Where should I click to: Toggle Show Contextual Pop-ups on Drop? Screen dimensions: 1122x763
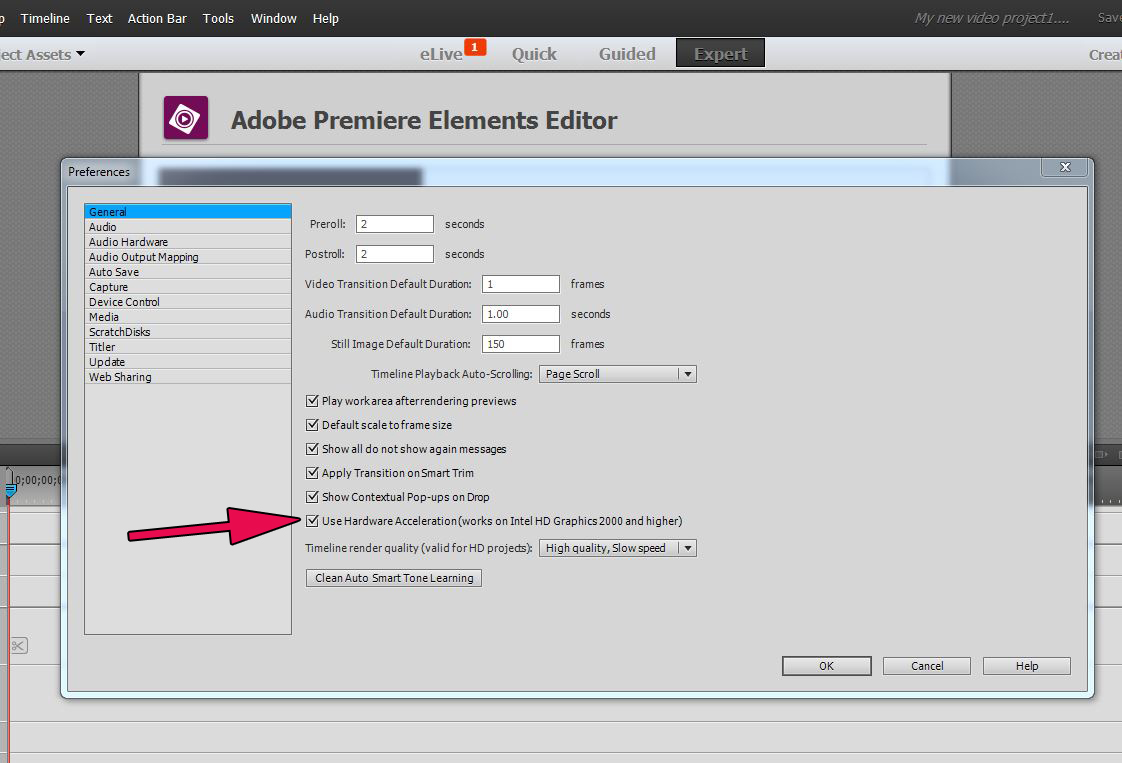click(312, 497)
